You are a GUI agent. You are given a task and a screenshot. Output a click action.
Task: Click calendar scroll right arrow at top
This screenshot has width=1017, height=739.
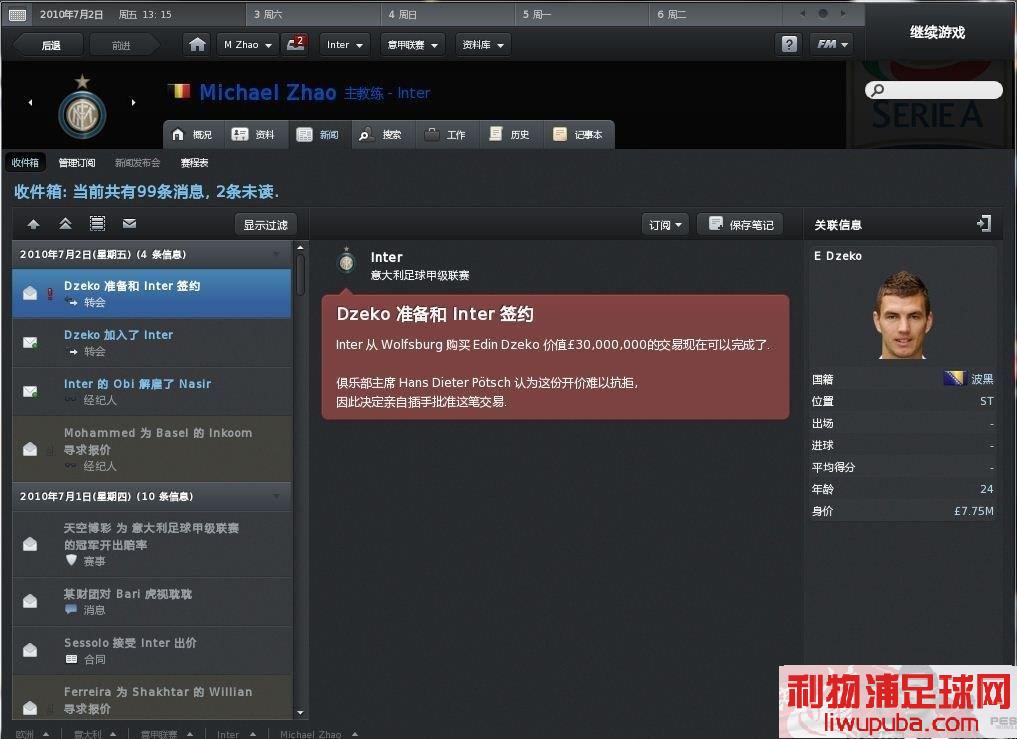click(843, 14)
